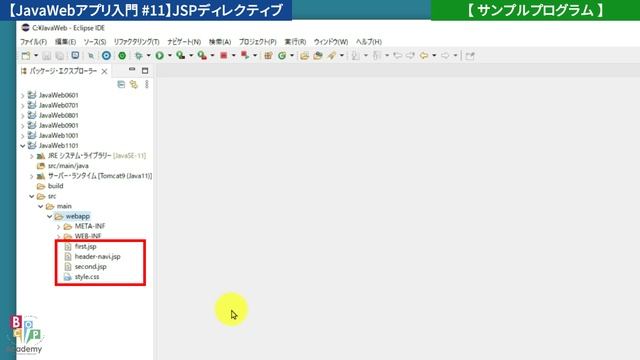Click the blue circle toolbar icon
Image resolution: width=640 pixels, height=360 pixels.
click(x=106, y=56)
